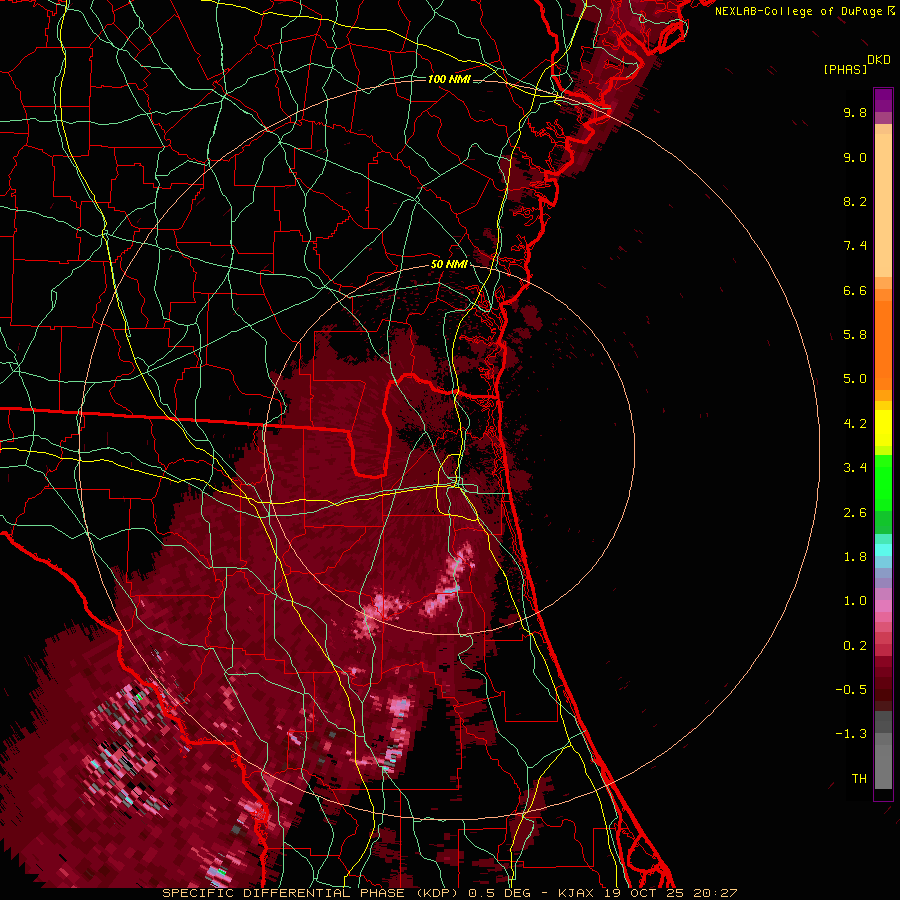
Task: Pick the pink segment of the color bar
Action: (883, 606)
